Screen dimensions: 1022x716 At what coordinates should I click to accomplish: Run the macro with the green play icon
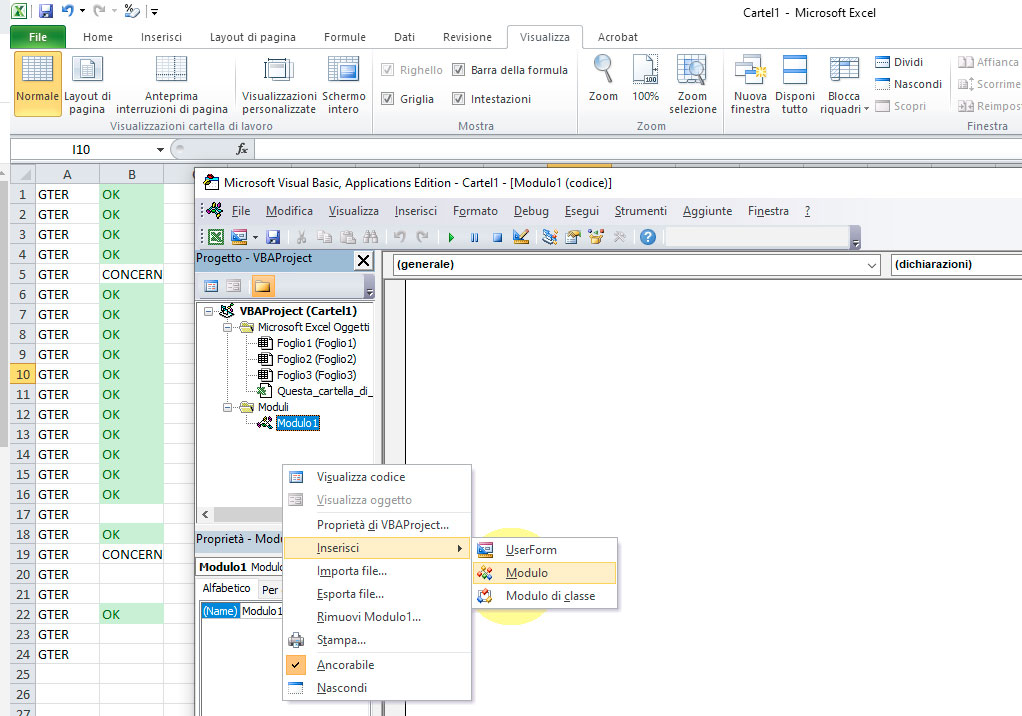pyautogui.click(x=451, y=238)
